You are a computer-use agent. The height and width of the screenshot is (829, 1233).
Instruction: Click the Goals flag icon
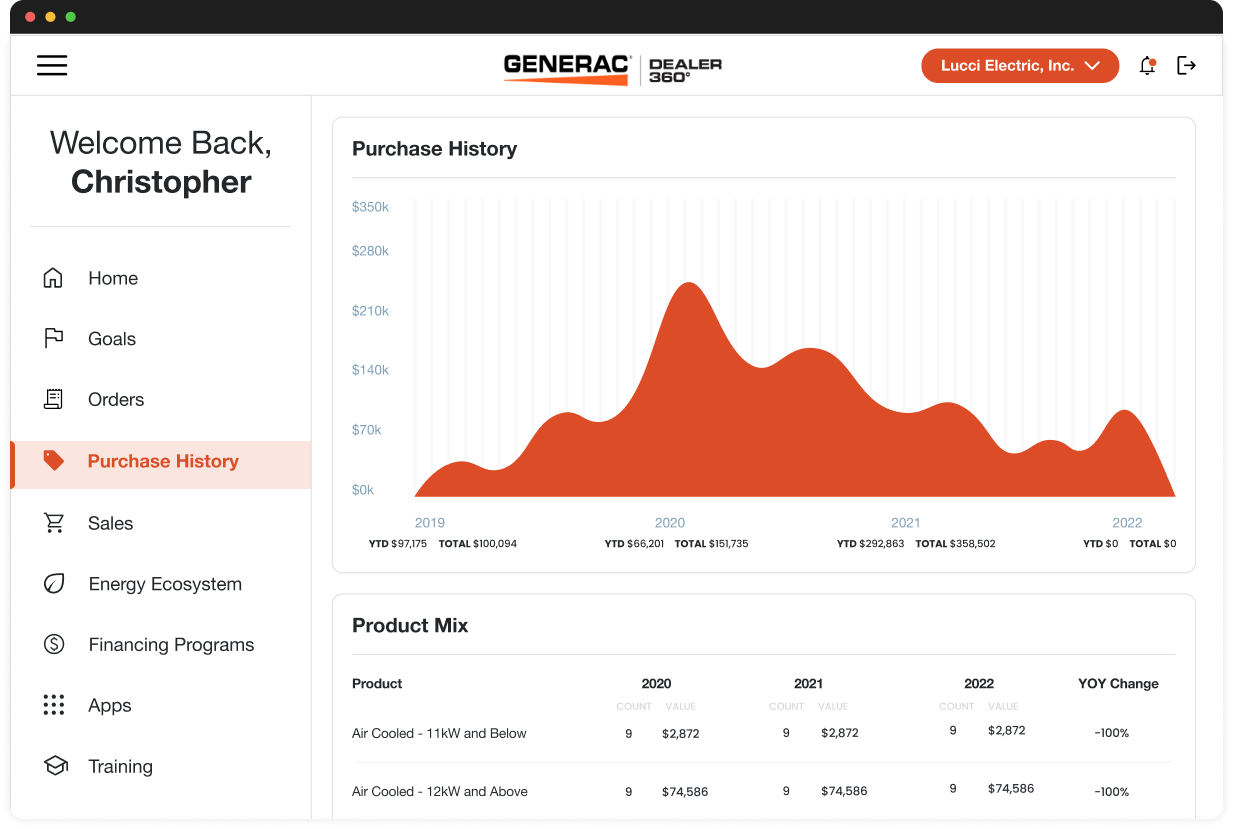(53, 338)
